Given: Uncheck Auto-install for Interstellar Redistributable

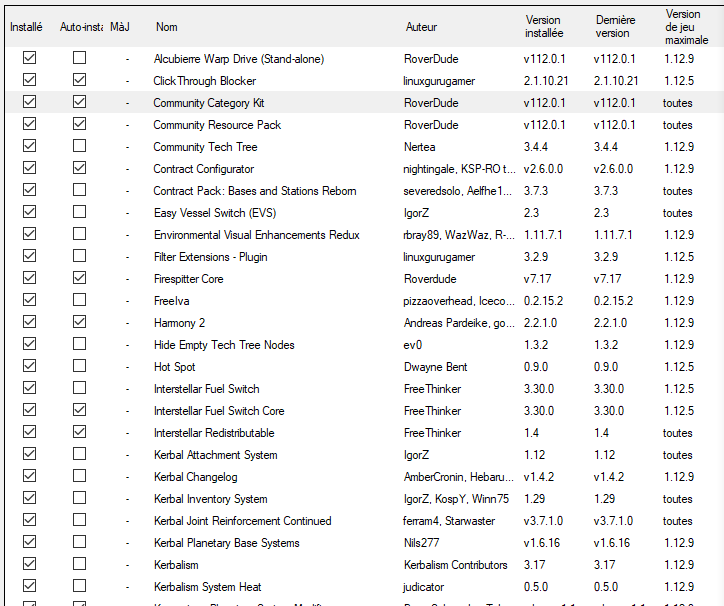Looking at the screenshot, I should (79, 432).
